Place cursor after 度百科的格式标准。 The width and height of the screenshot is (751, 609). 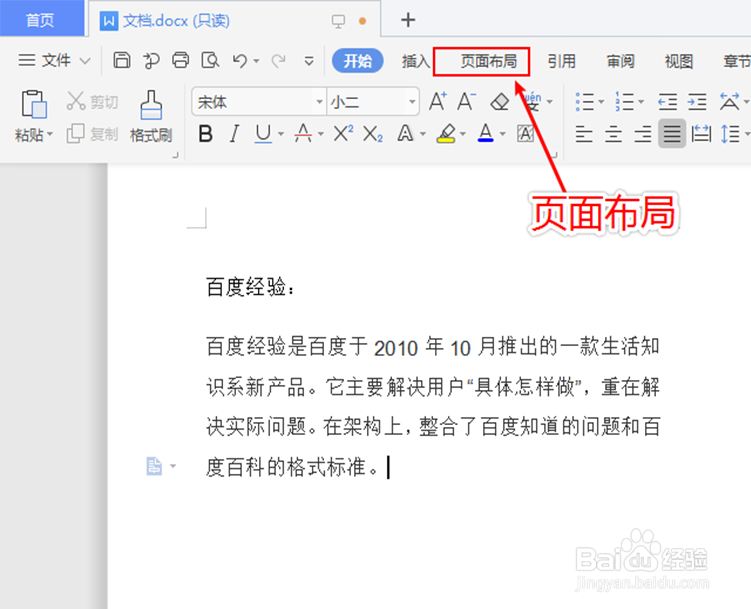pyautogui.click(x=388, y=467)
